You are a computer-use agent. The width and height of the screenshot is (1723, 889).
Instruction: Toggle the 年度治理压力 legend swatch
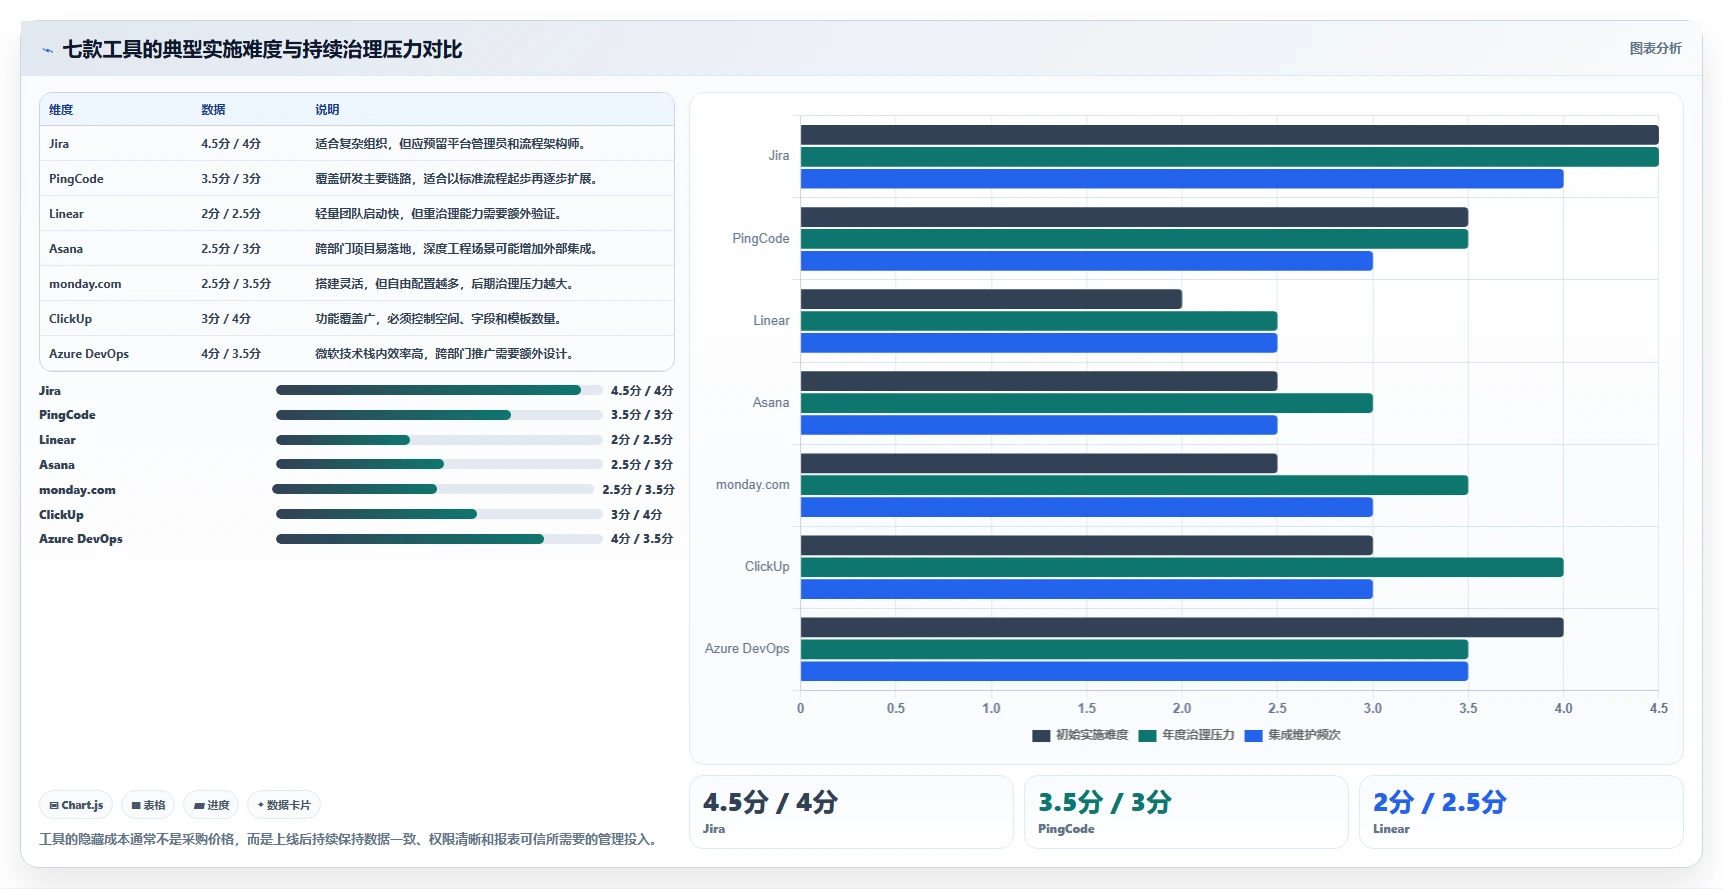pos(1147,735)
